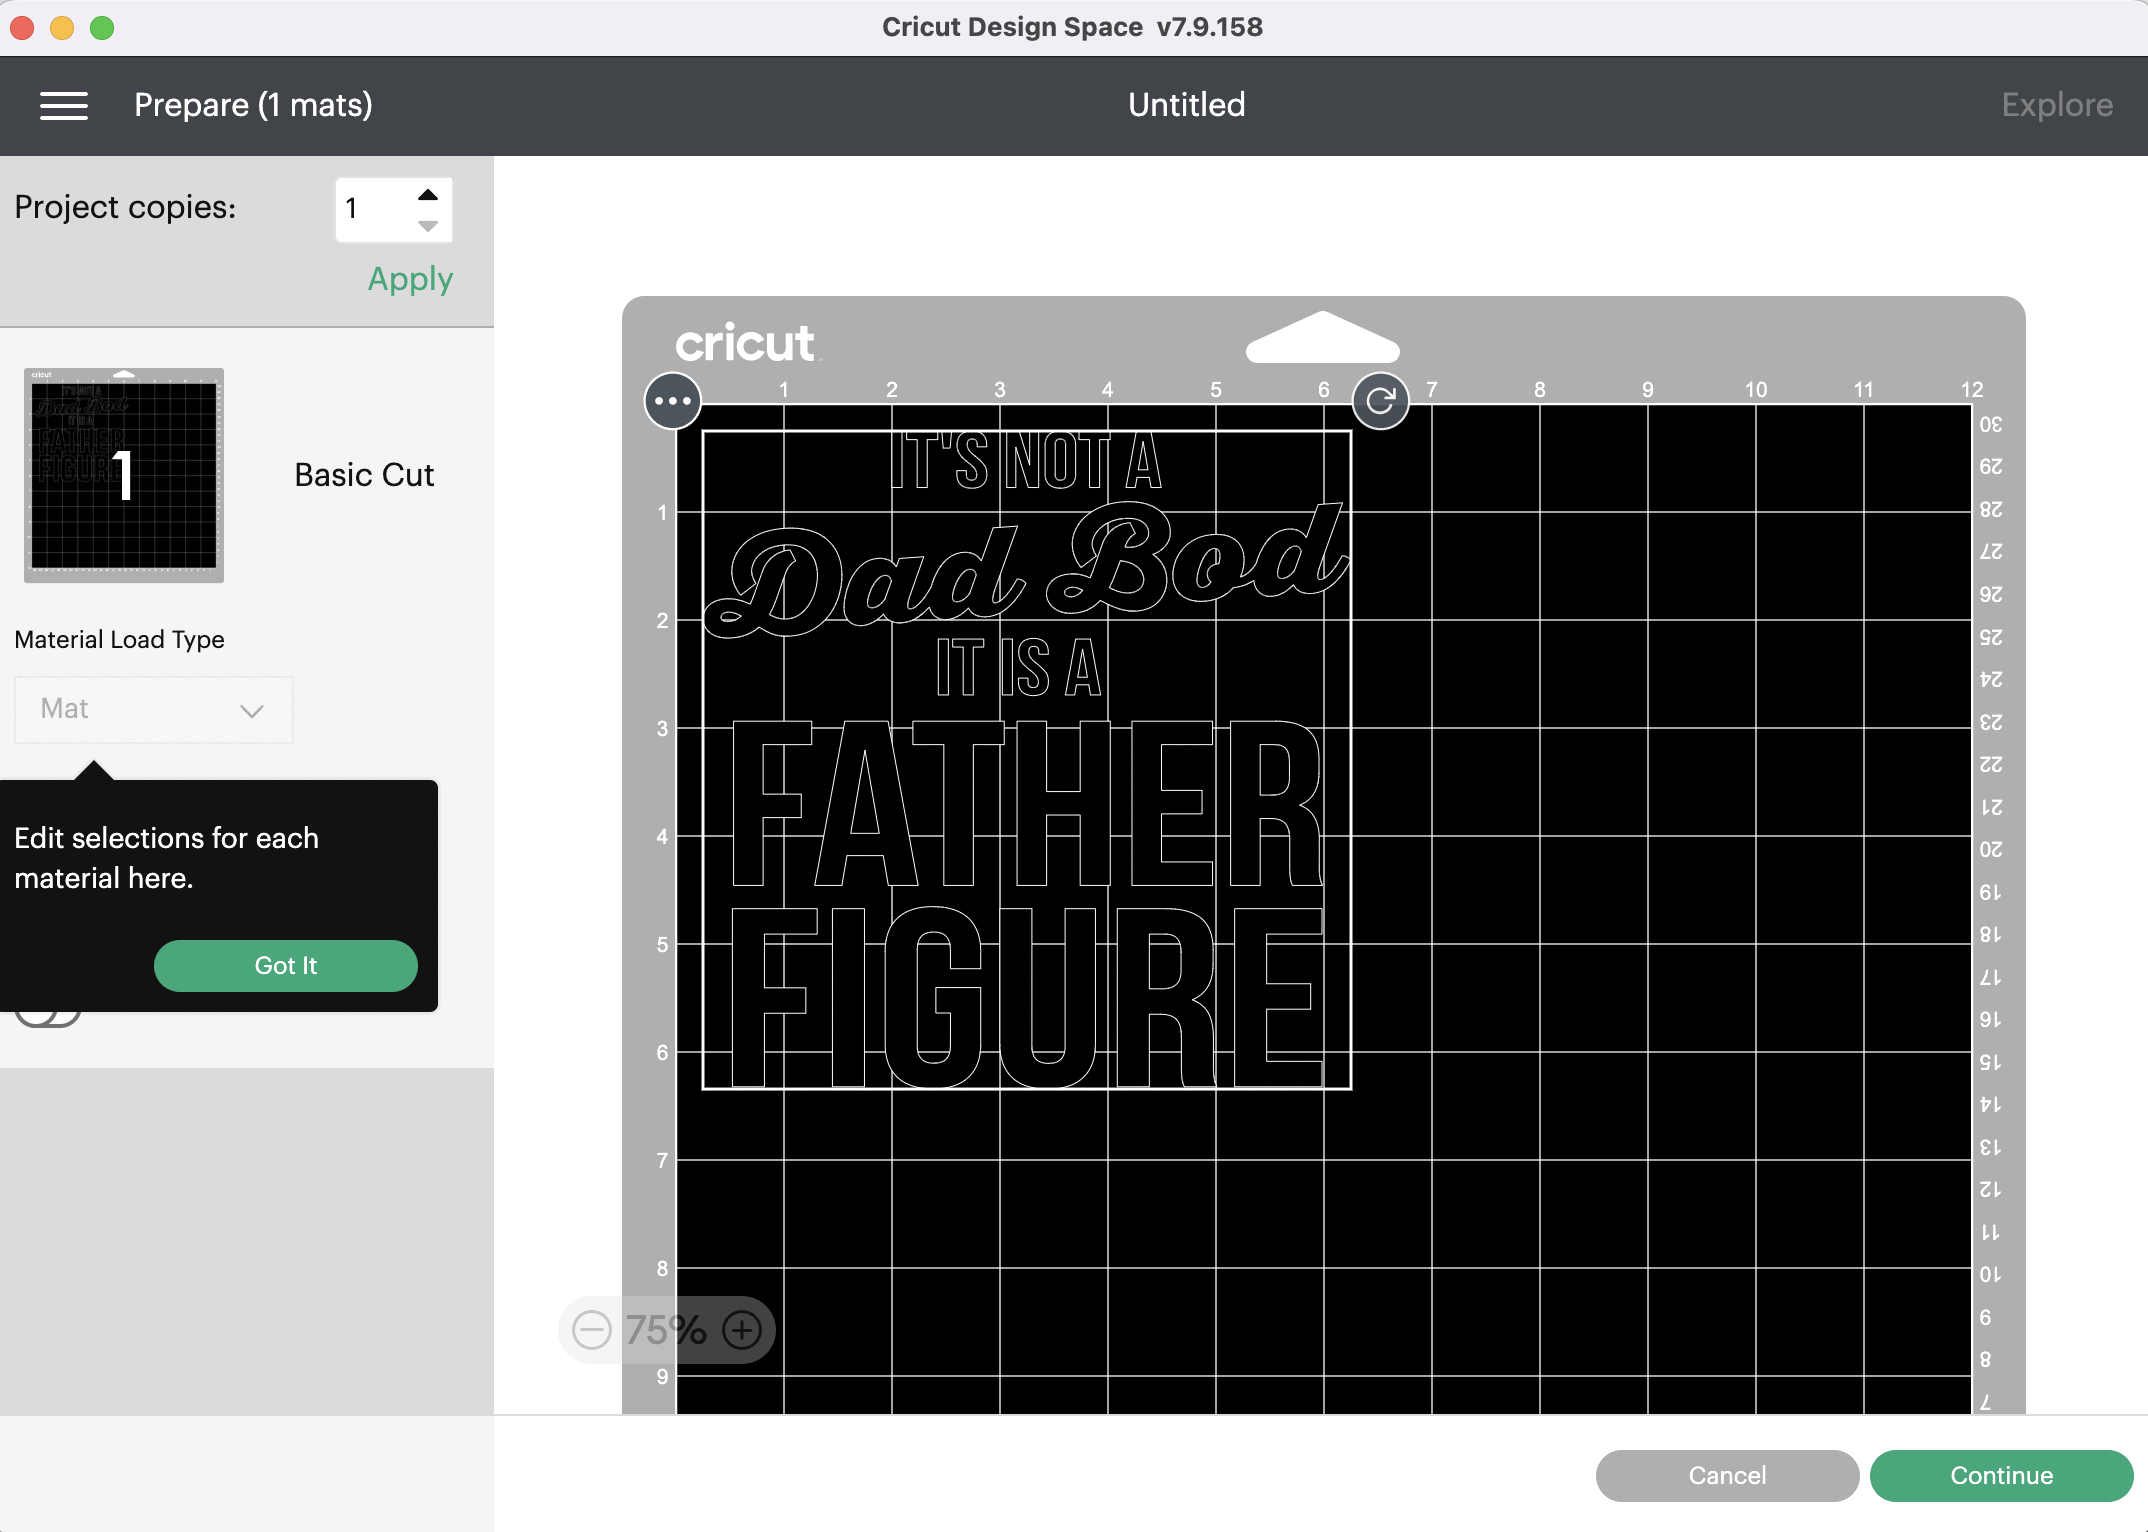The height and width of the screenshot is (1532, 2148).
Task: Click the 75% zoom level text
Action: [666, 1330]
